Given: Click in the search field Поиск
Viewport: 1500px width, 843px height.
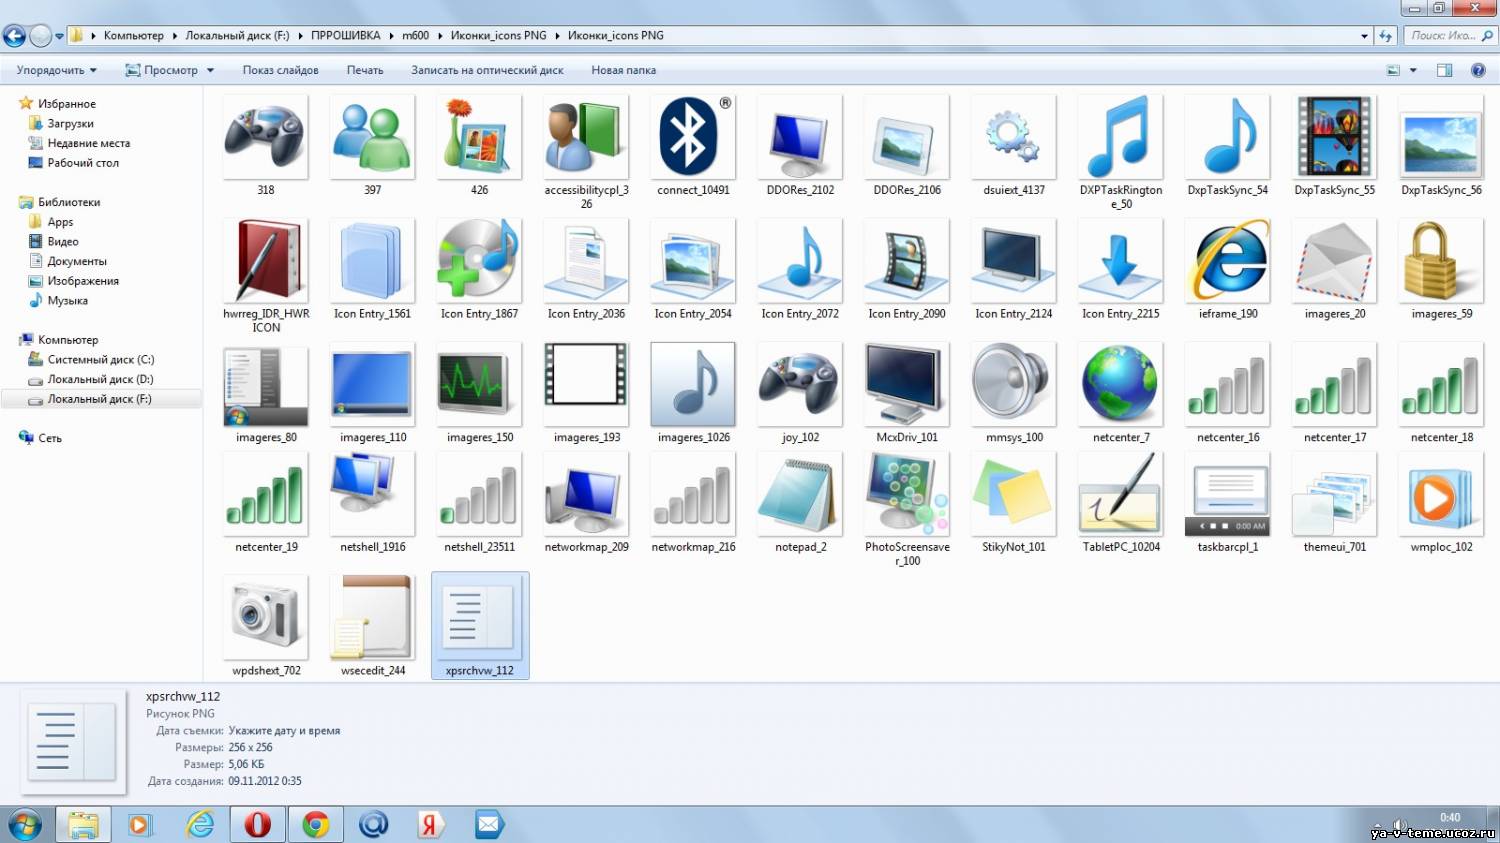Looking at the screenshot, I should pos(1449,36).
